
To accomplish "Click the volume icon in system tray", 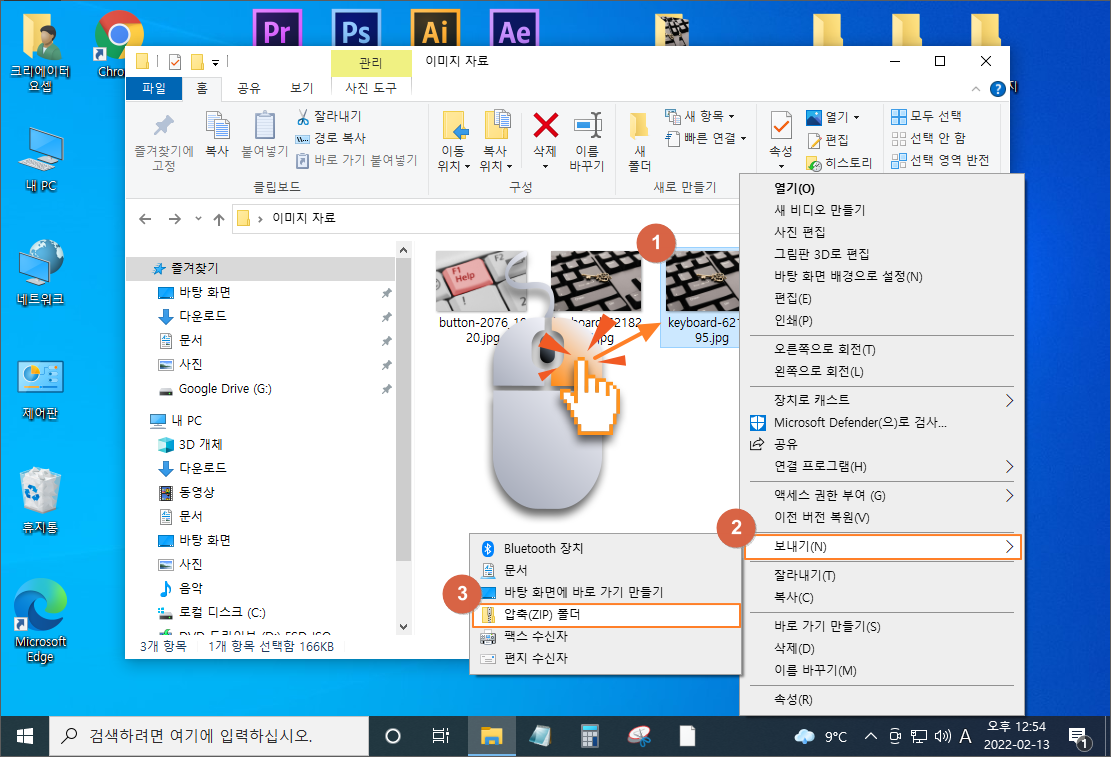I will point(942,736).
